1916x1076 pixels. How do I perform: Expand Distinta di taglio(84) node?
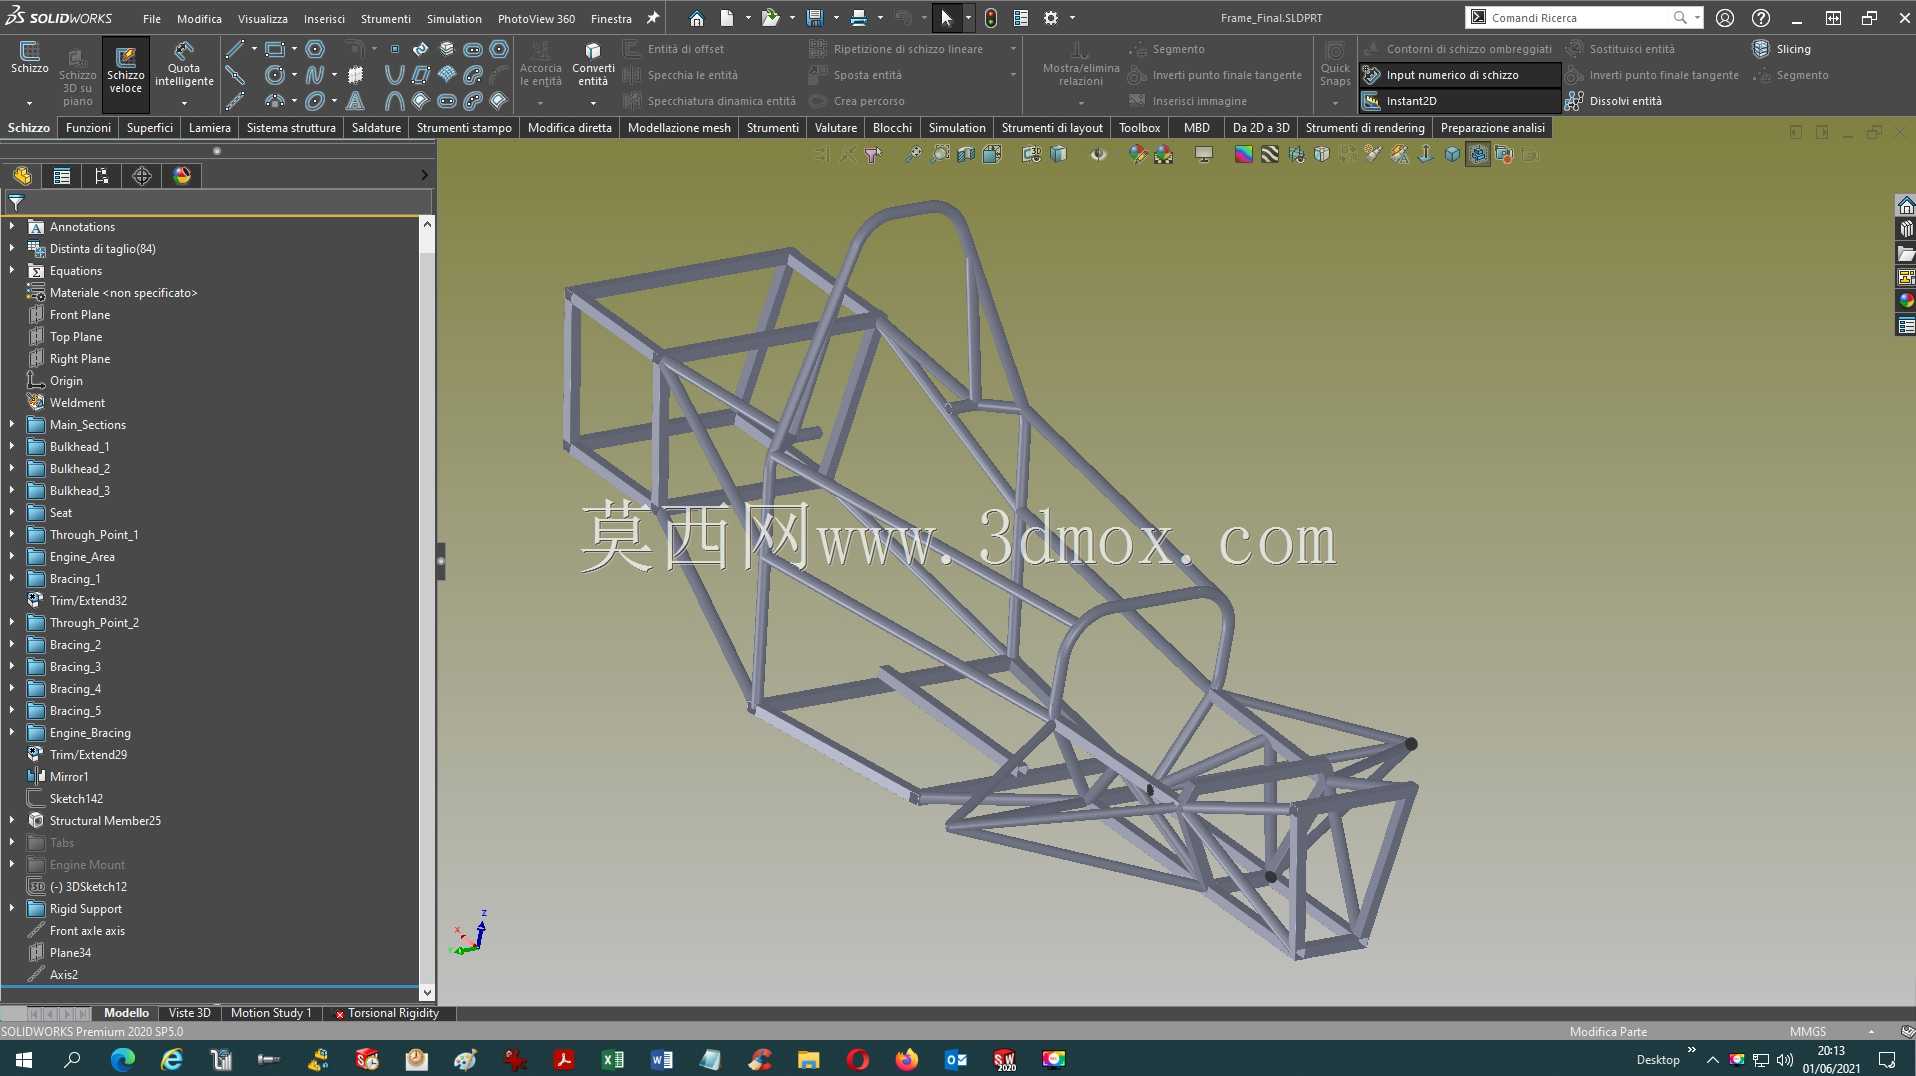tap(12, 249)
